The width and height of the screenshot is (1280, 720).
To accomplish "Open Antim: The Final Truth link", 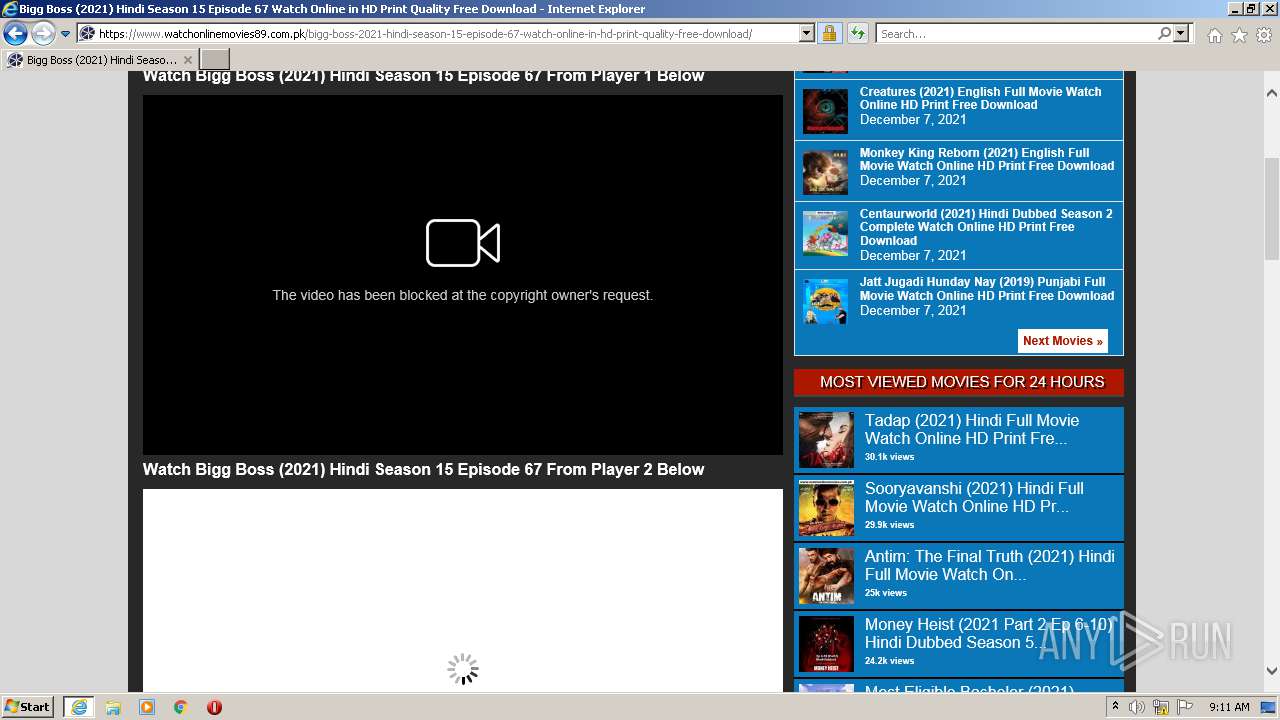I will pyautogui.click(x=990, y=565).
